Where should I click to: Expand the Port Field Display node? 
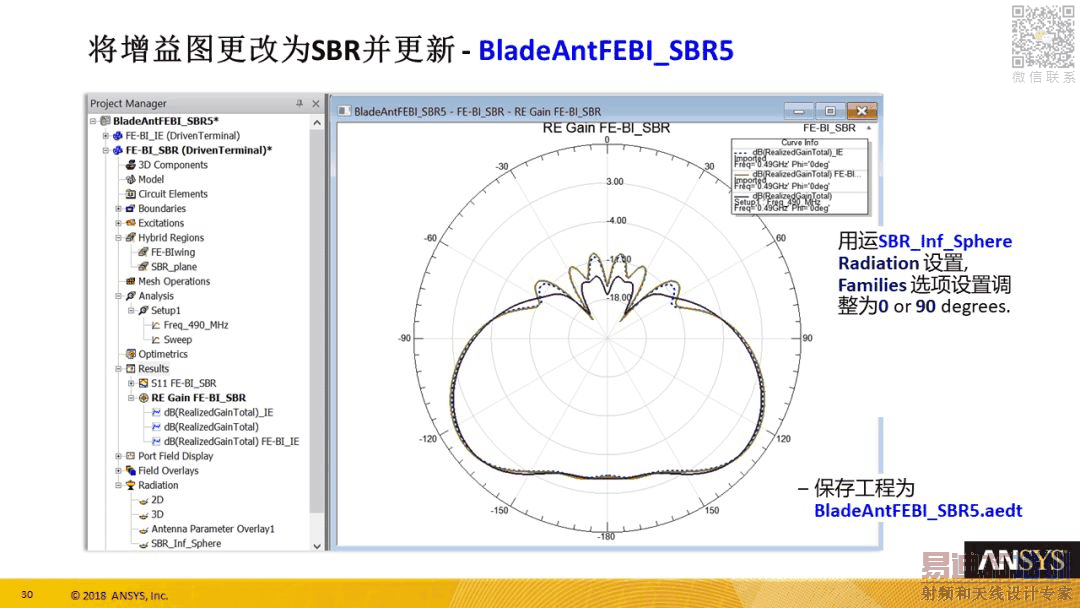(x=118, y=456)
